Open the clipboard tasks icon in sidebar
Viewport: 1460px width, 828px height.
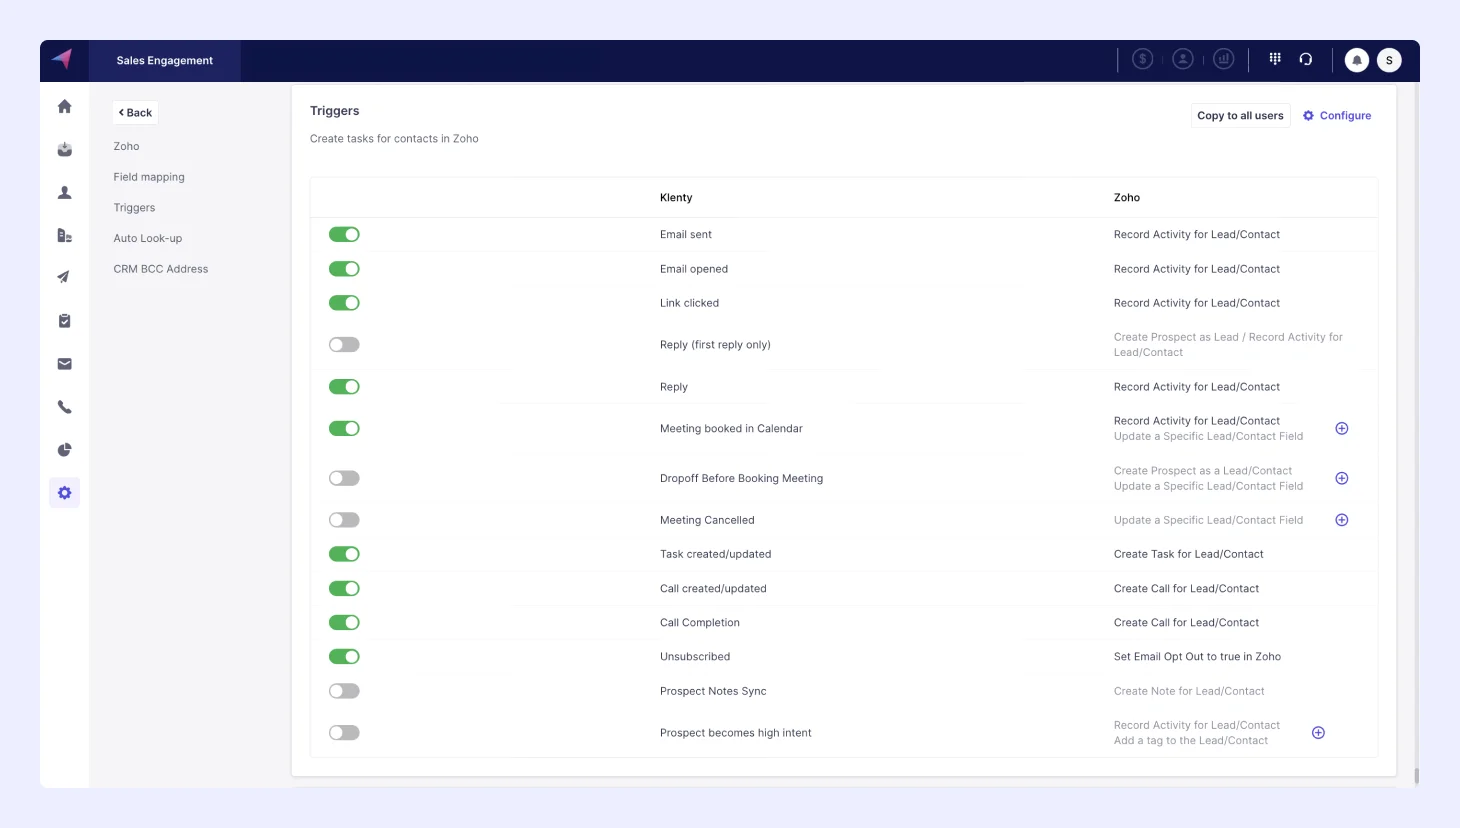[64, 320]
